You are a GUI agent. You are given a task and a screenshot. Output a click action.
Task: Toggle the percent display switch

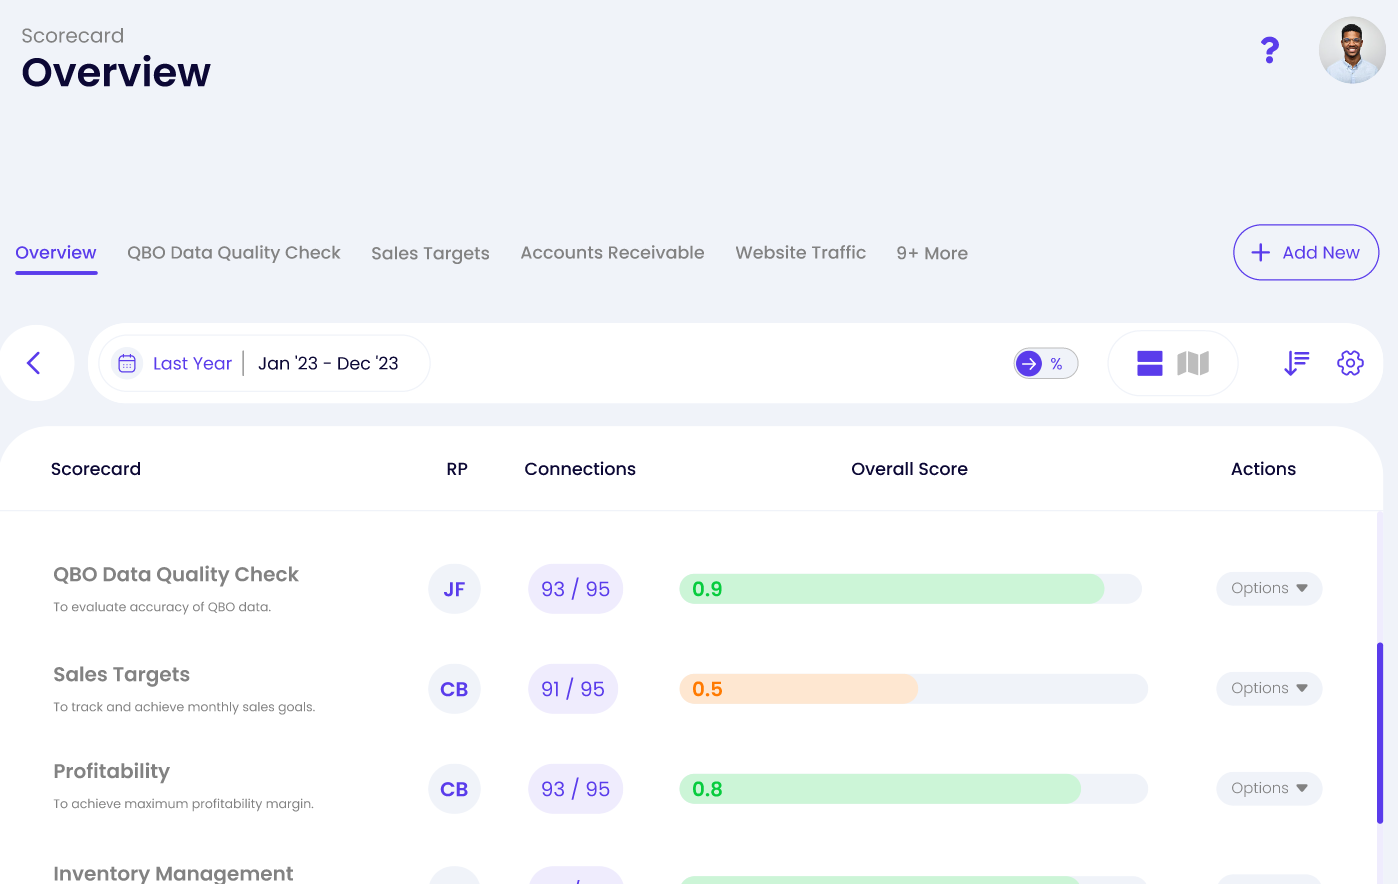tap(1046, 364)
